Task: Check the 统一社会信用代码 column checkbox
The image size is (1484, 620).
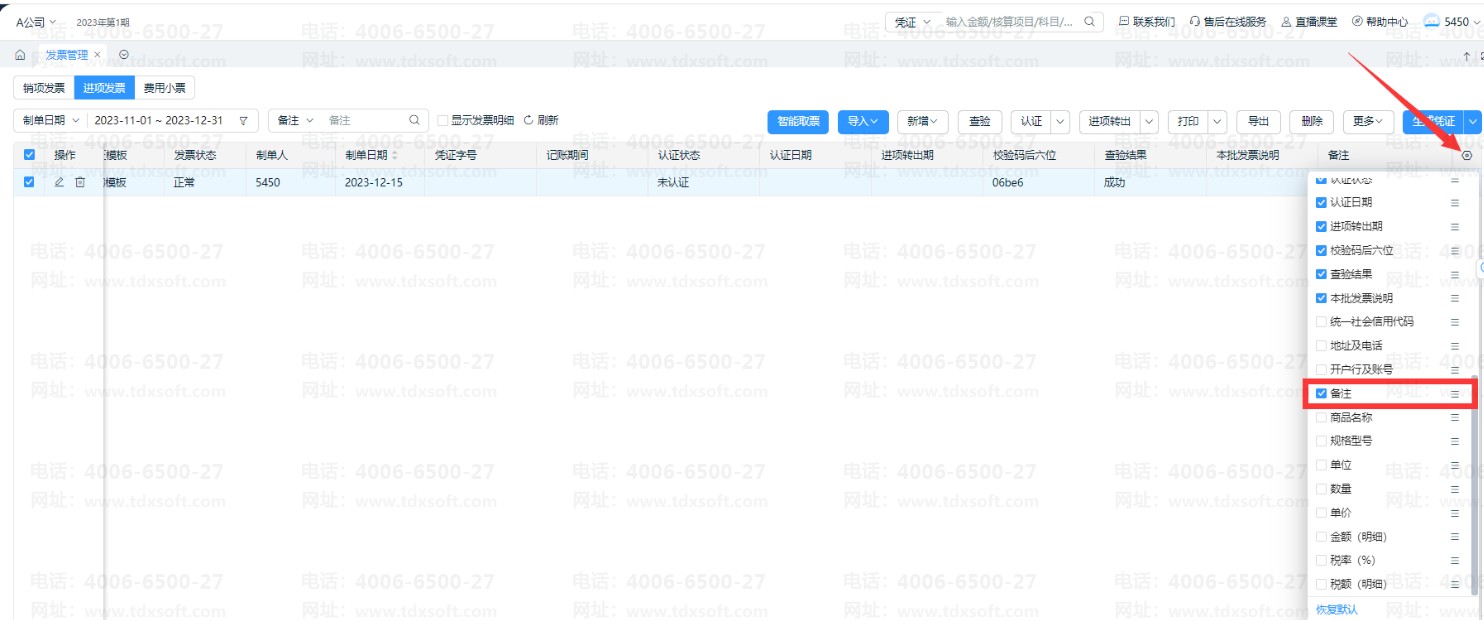Action: 1321,322
